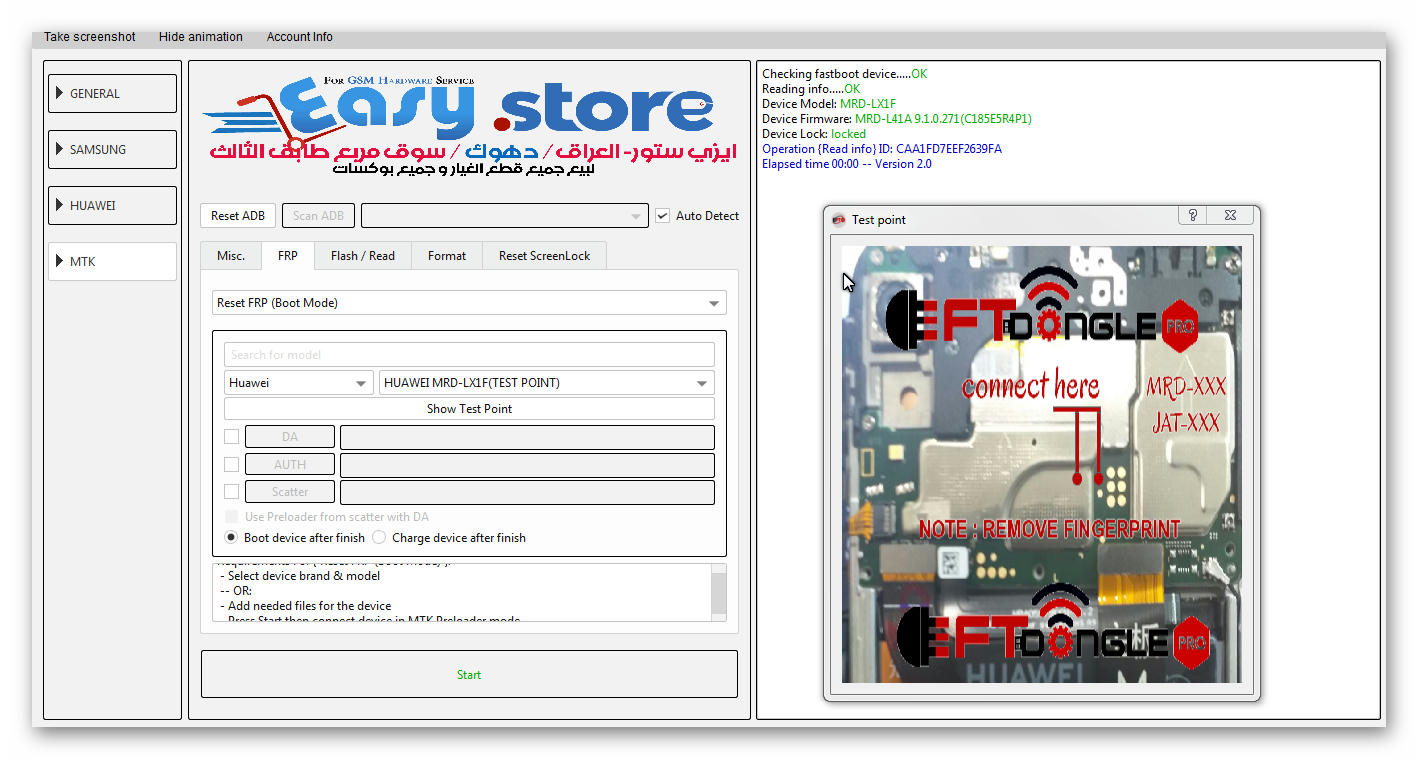1418x759 pixels.
Task: Click the Search for model field
Action: tap(469, 354)
